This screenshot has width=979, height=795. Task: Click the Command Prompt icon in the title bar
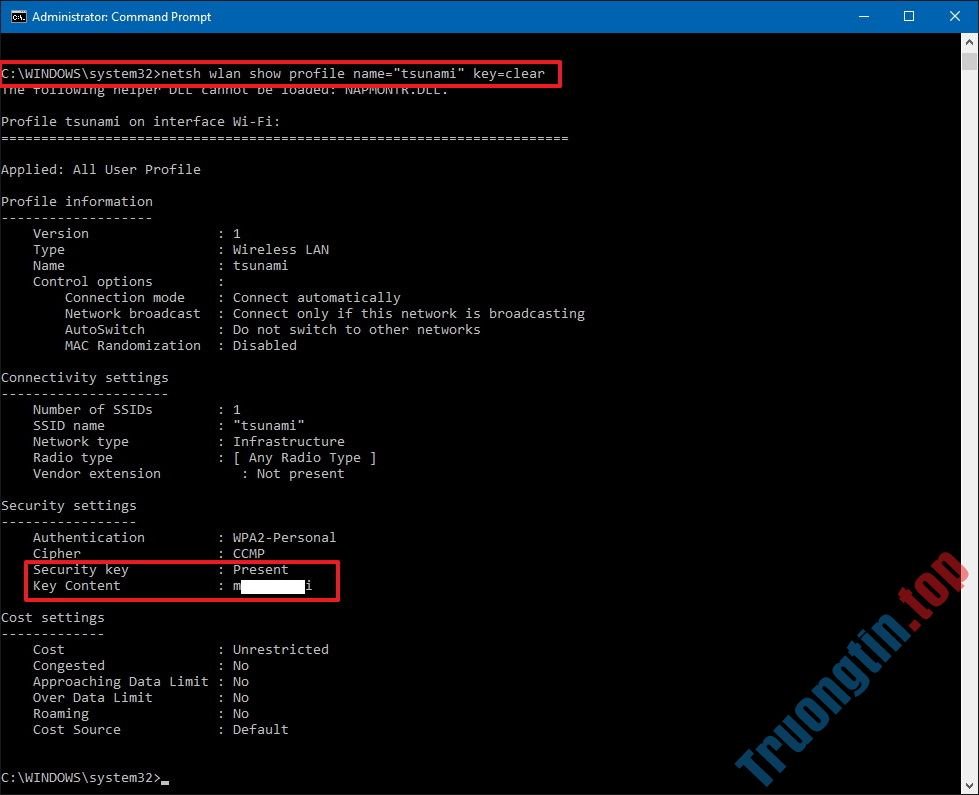point(21,16)
